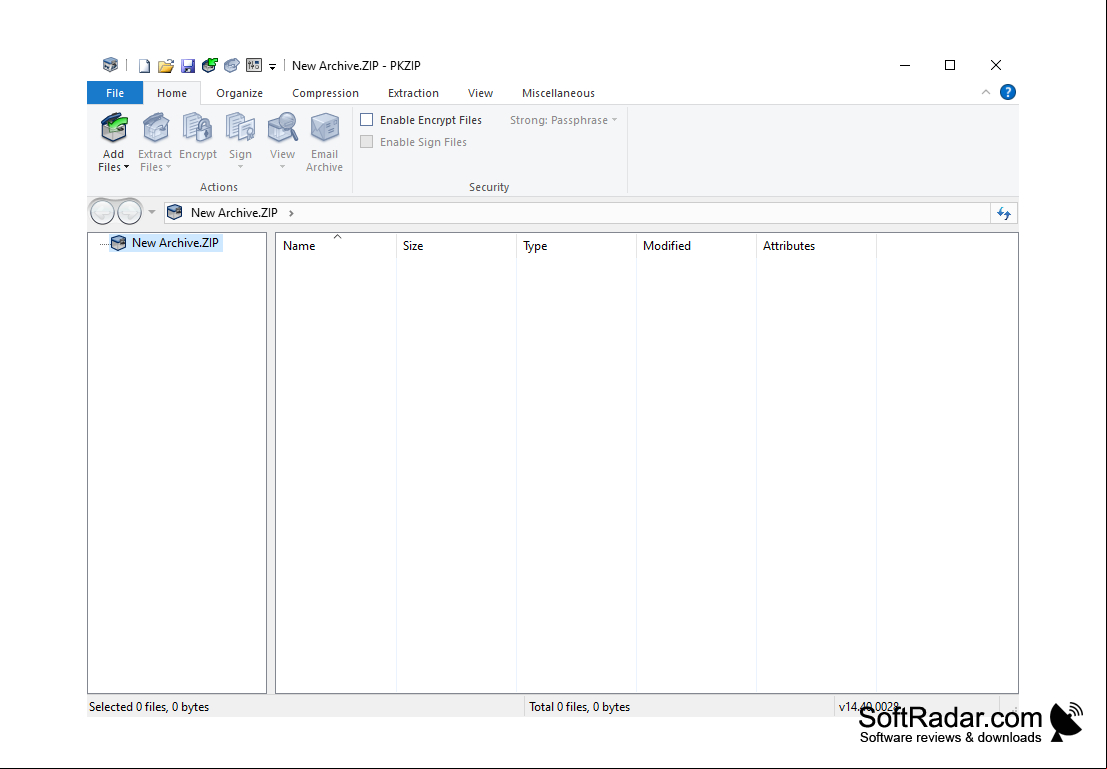Click the Add Files ribbon icon
Image resolution: width=1107 pixels, height=769 pixels.
[114, 128]
